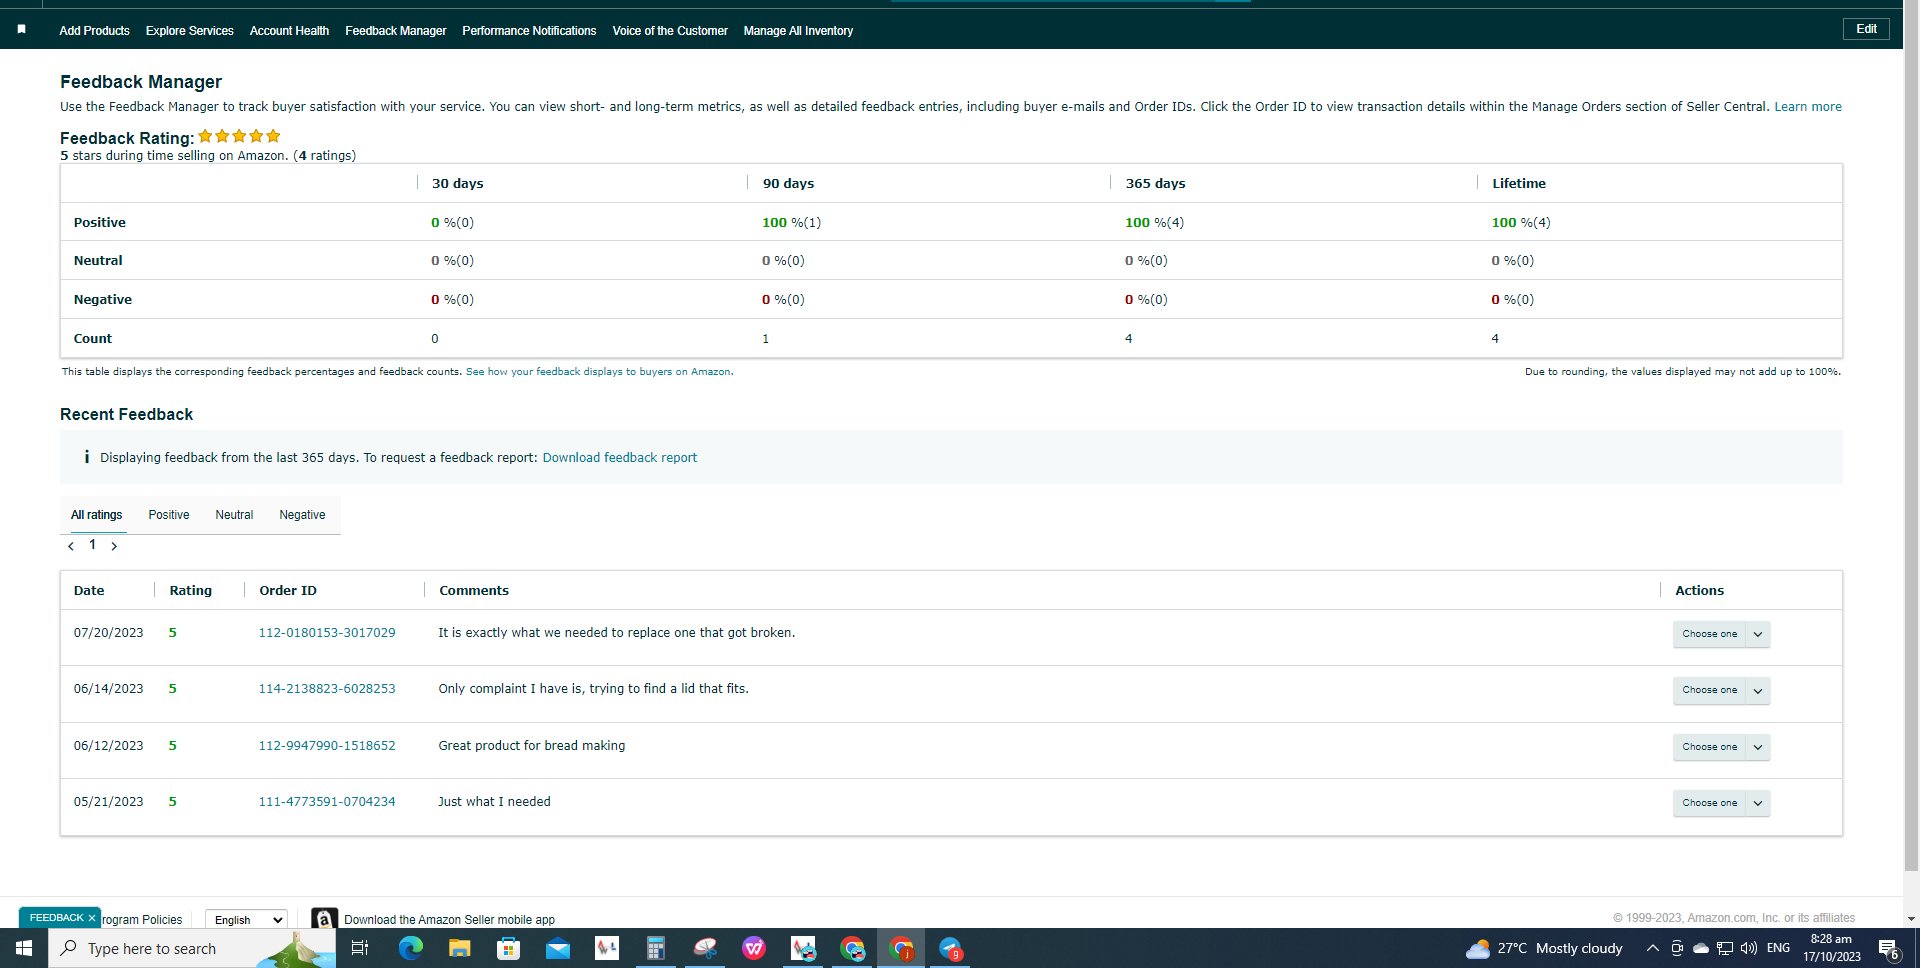Open the volume speaker tray icon
1920x968 pixels.
[x=1749, y=948]
